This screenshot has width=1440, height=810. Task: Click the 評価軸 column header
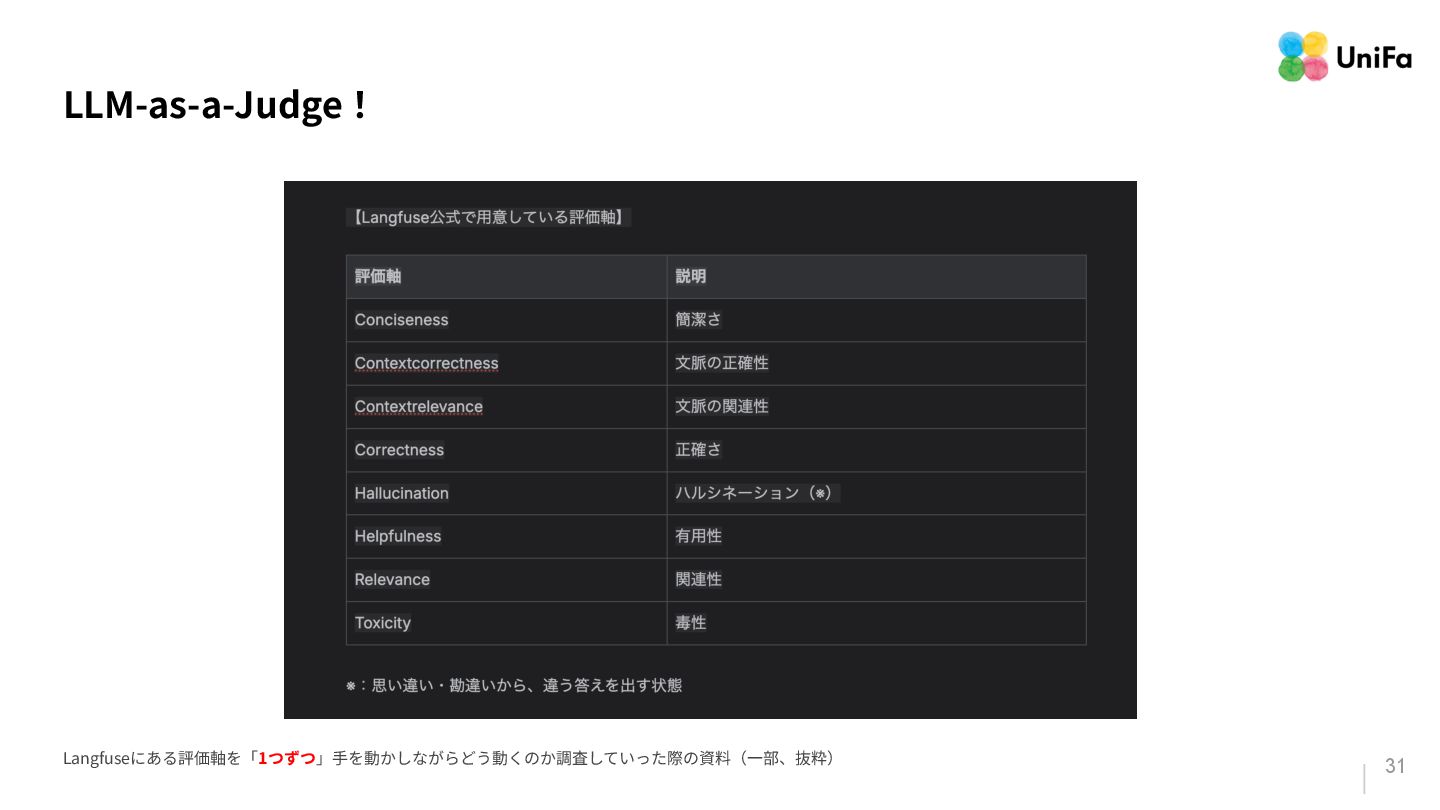click(x=506, y=277)
